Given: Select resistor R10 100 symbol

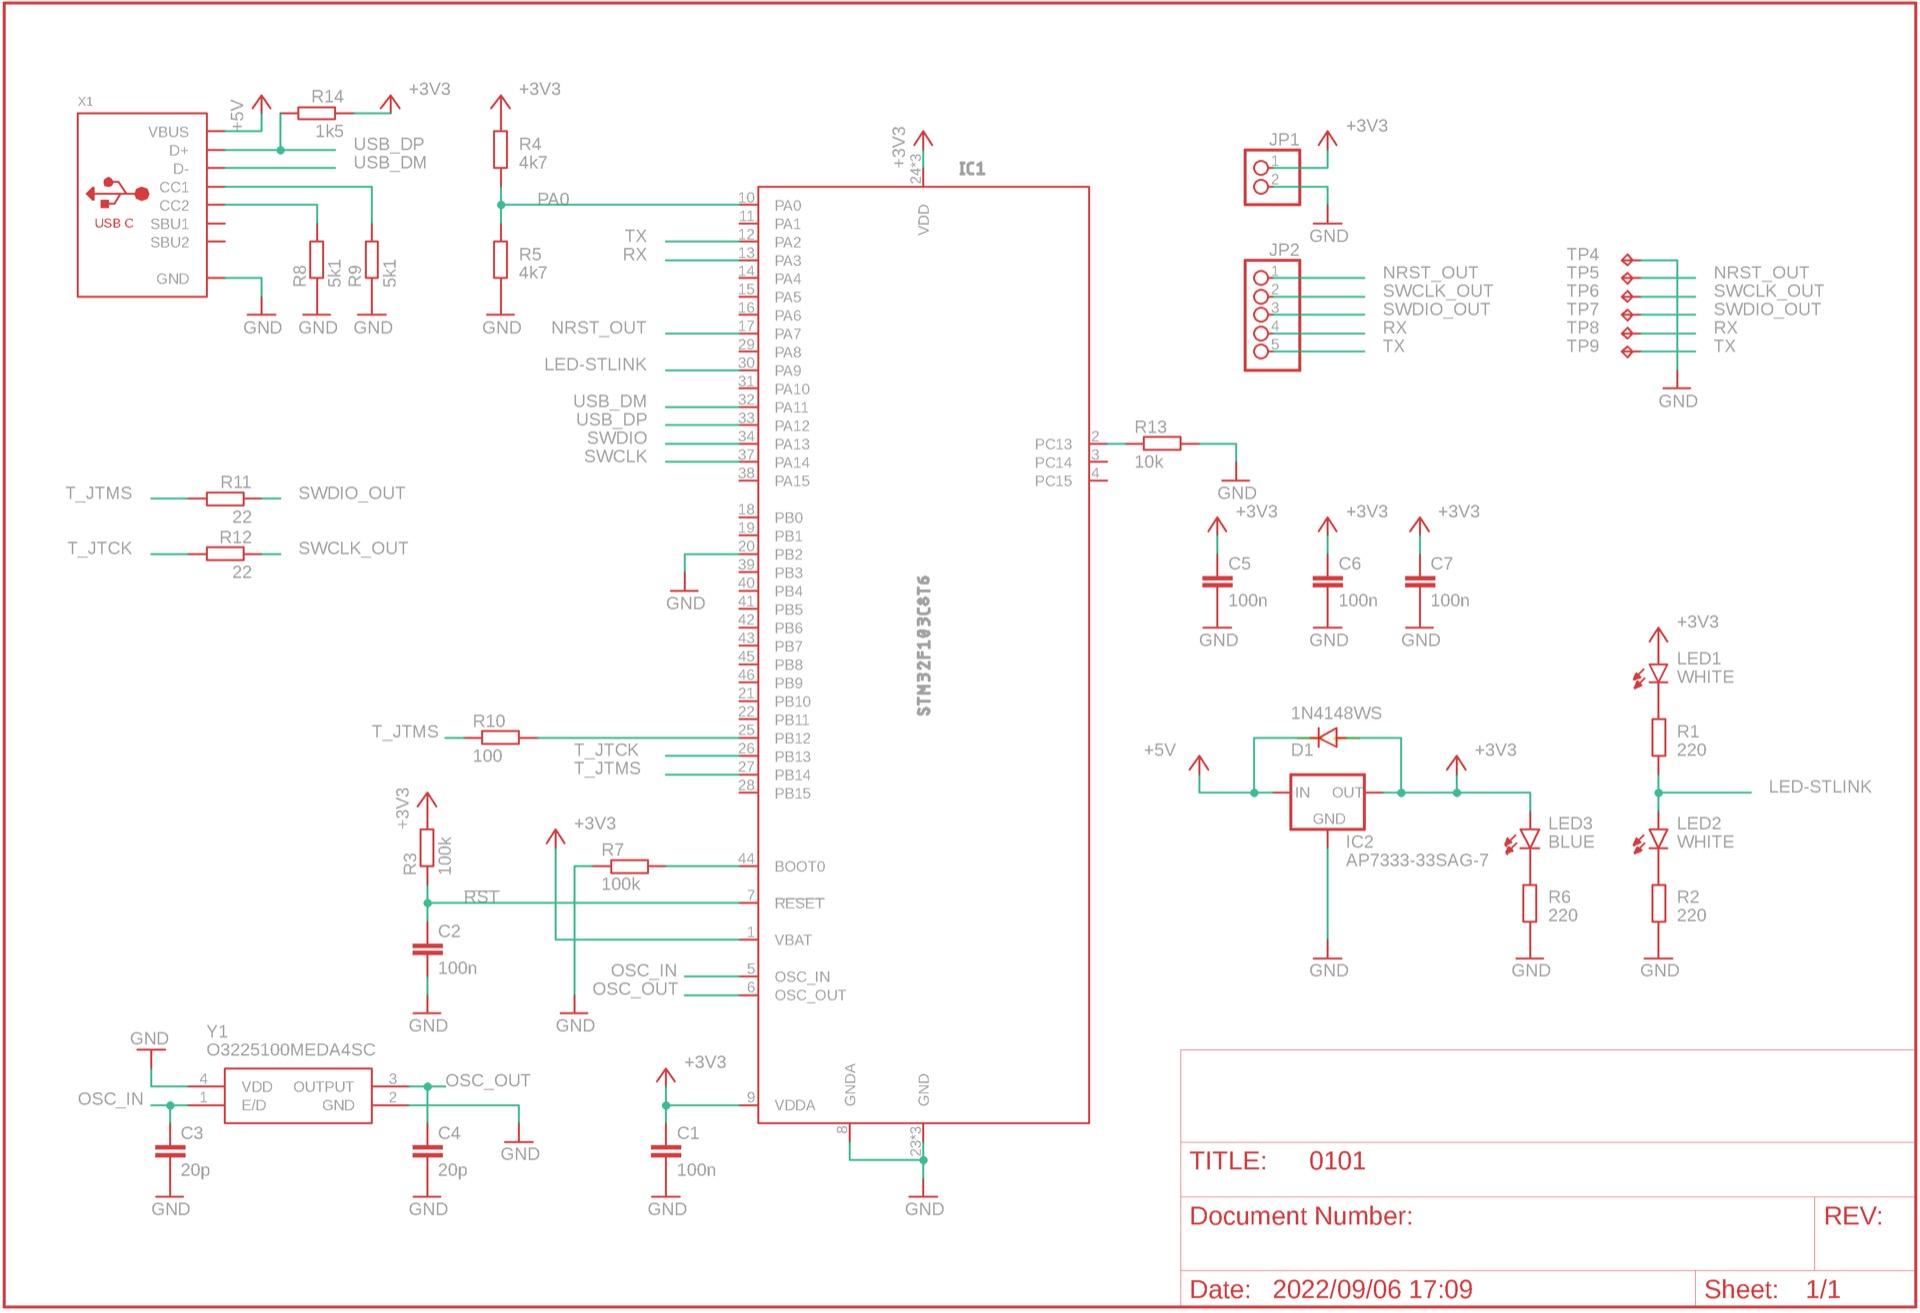Looking at the screenshot, I should [x=498, y=738].
